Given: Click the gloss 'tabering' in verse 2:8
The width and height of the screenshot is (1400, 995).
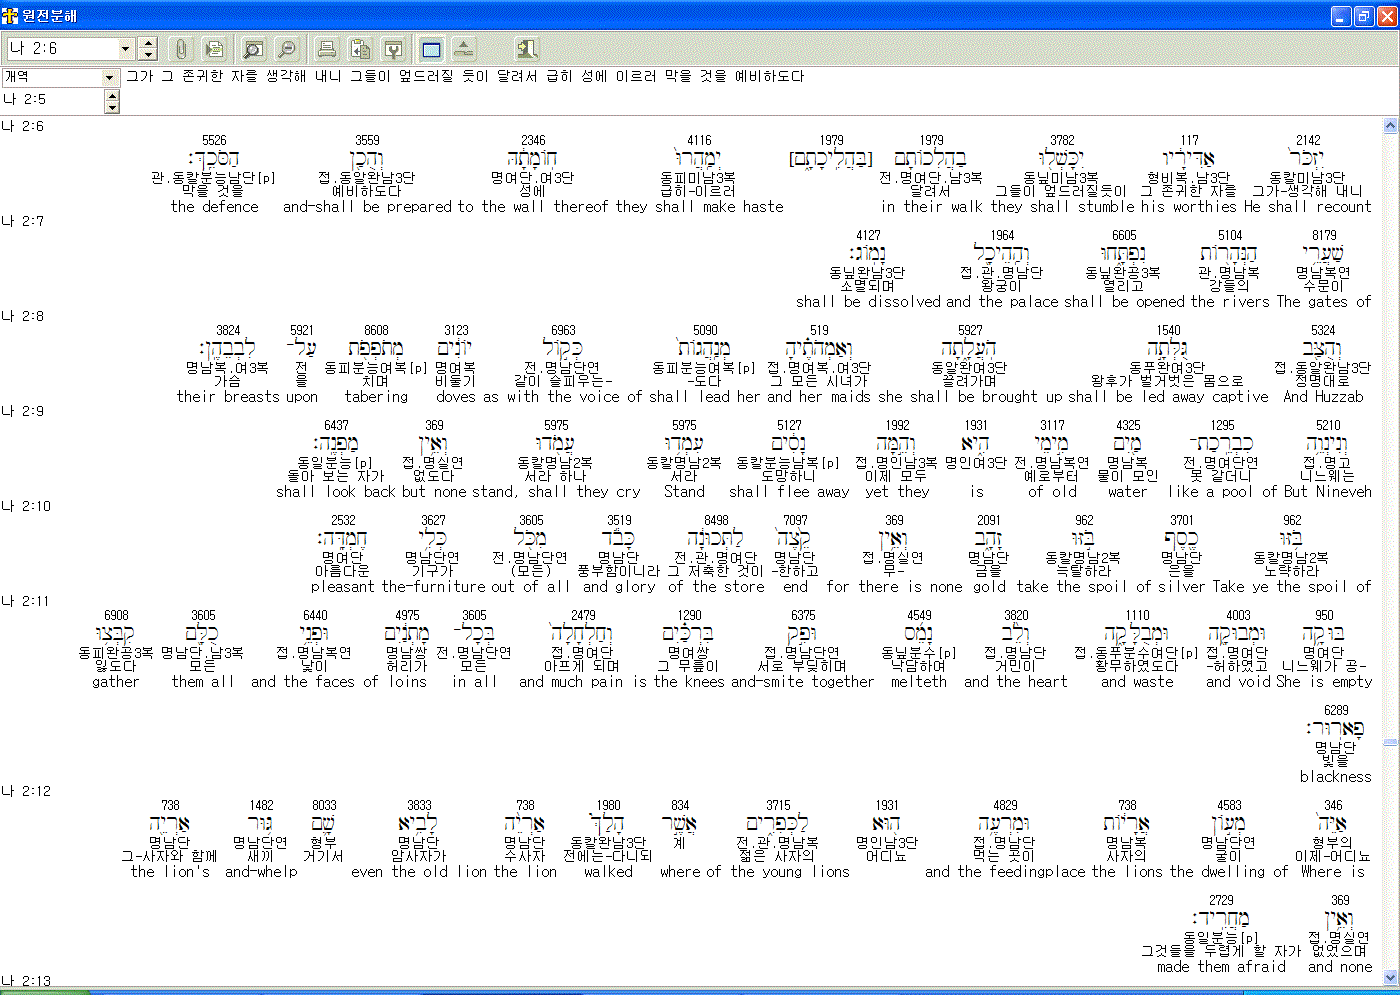Looking at the screenshot, I should 376,397.
